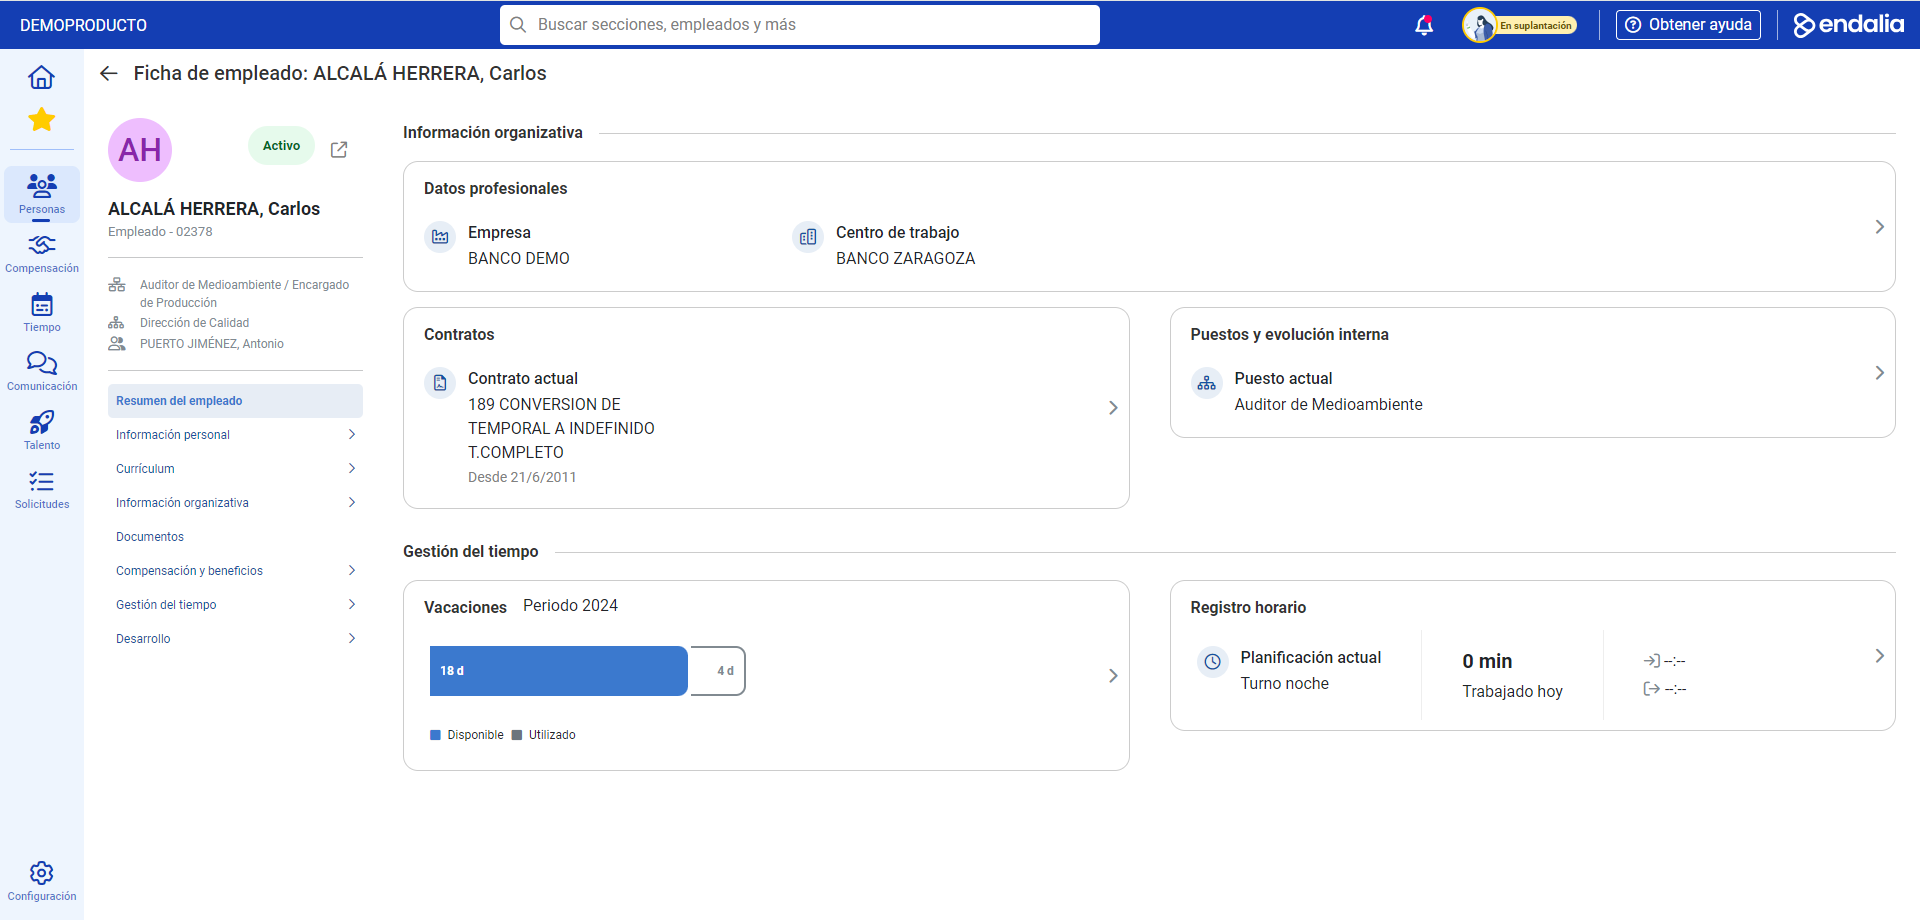1920x920 pixels.
Task: Click the impersonated user avatar
Action: click(x=1479, y=25)
